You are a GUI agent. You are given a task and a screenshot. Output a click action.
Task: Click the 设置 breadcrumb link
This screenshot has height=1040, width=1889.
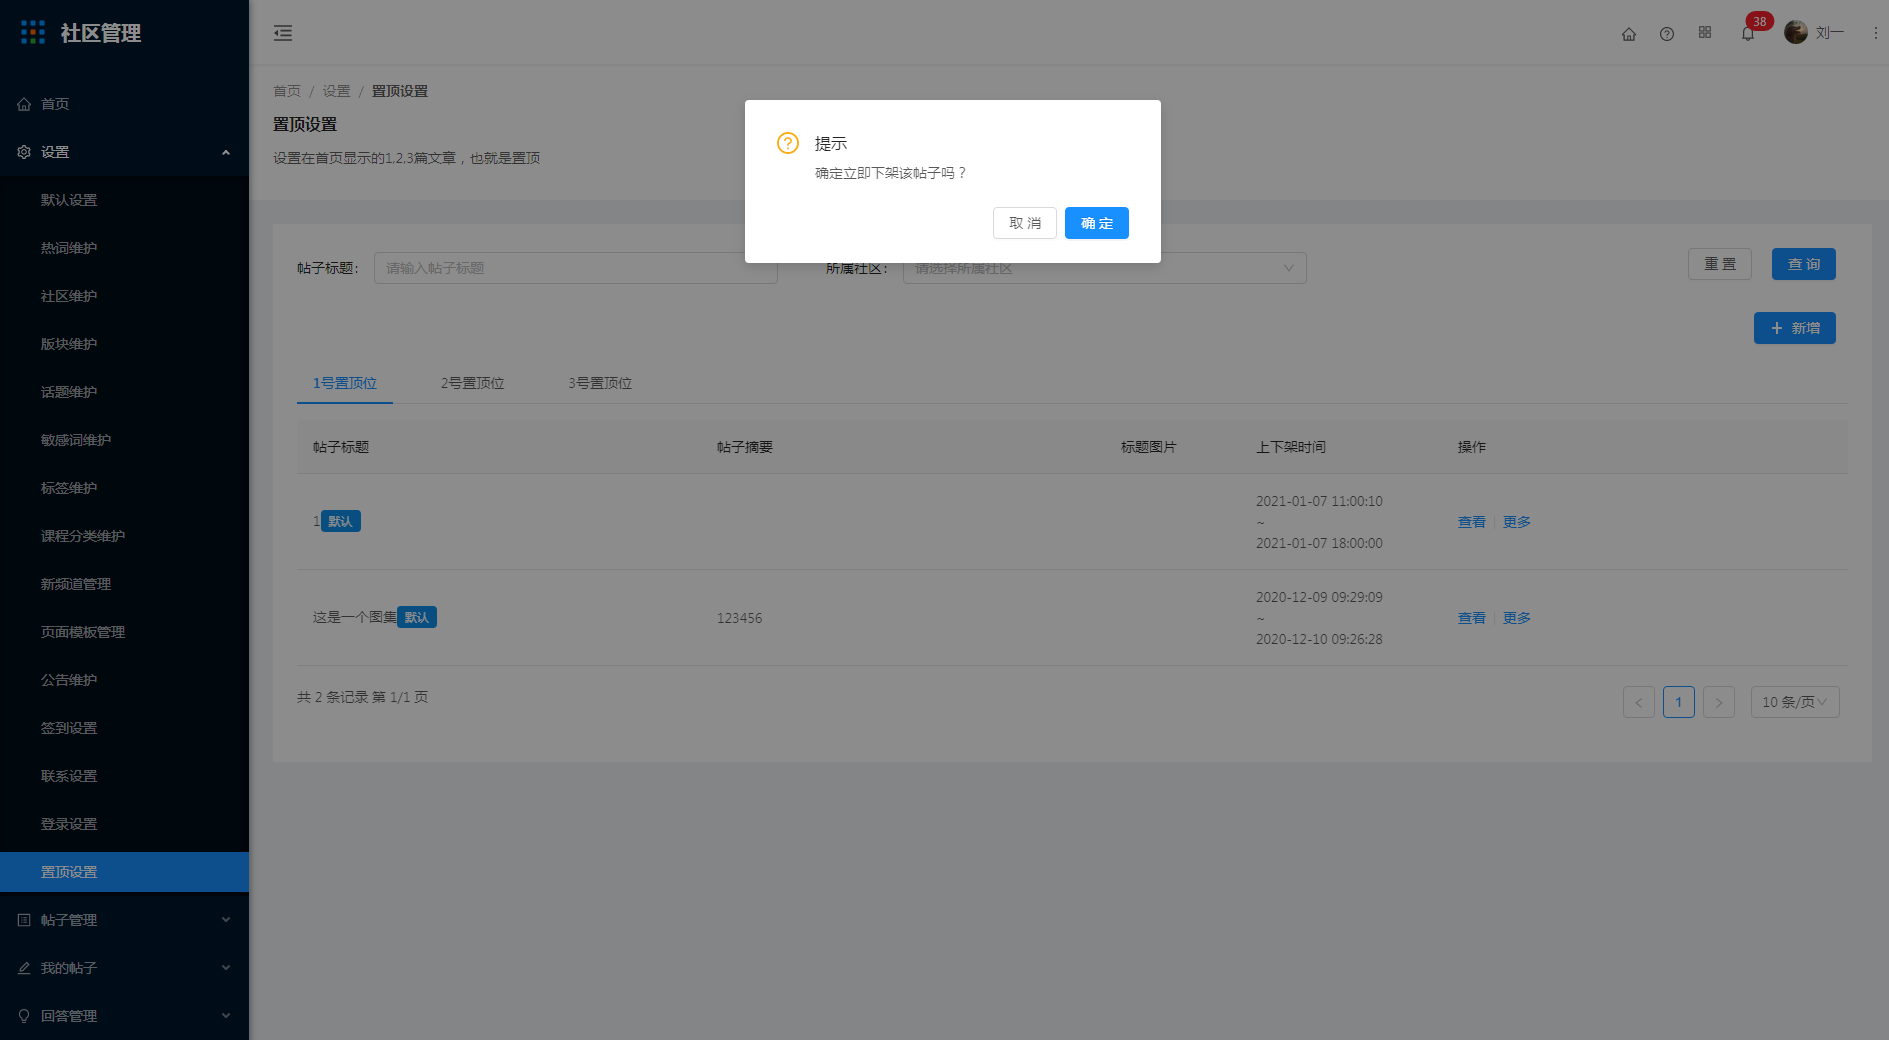pos(336,91)
